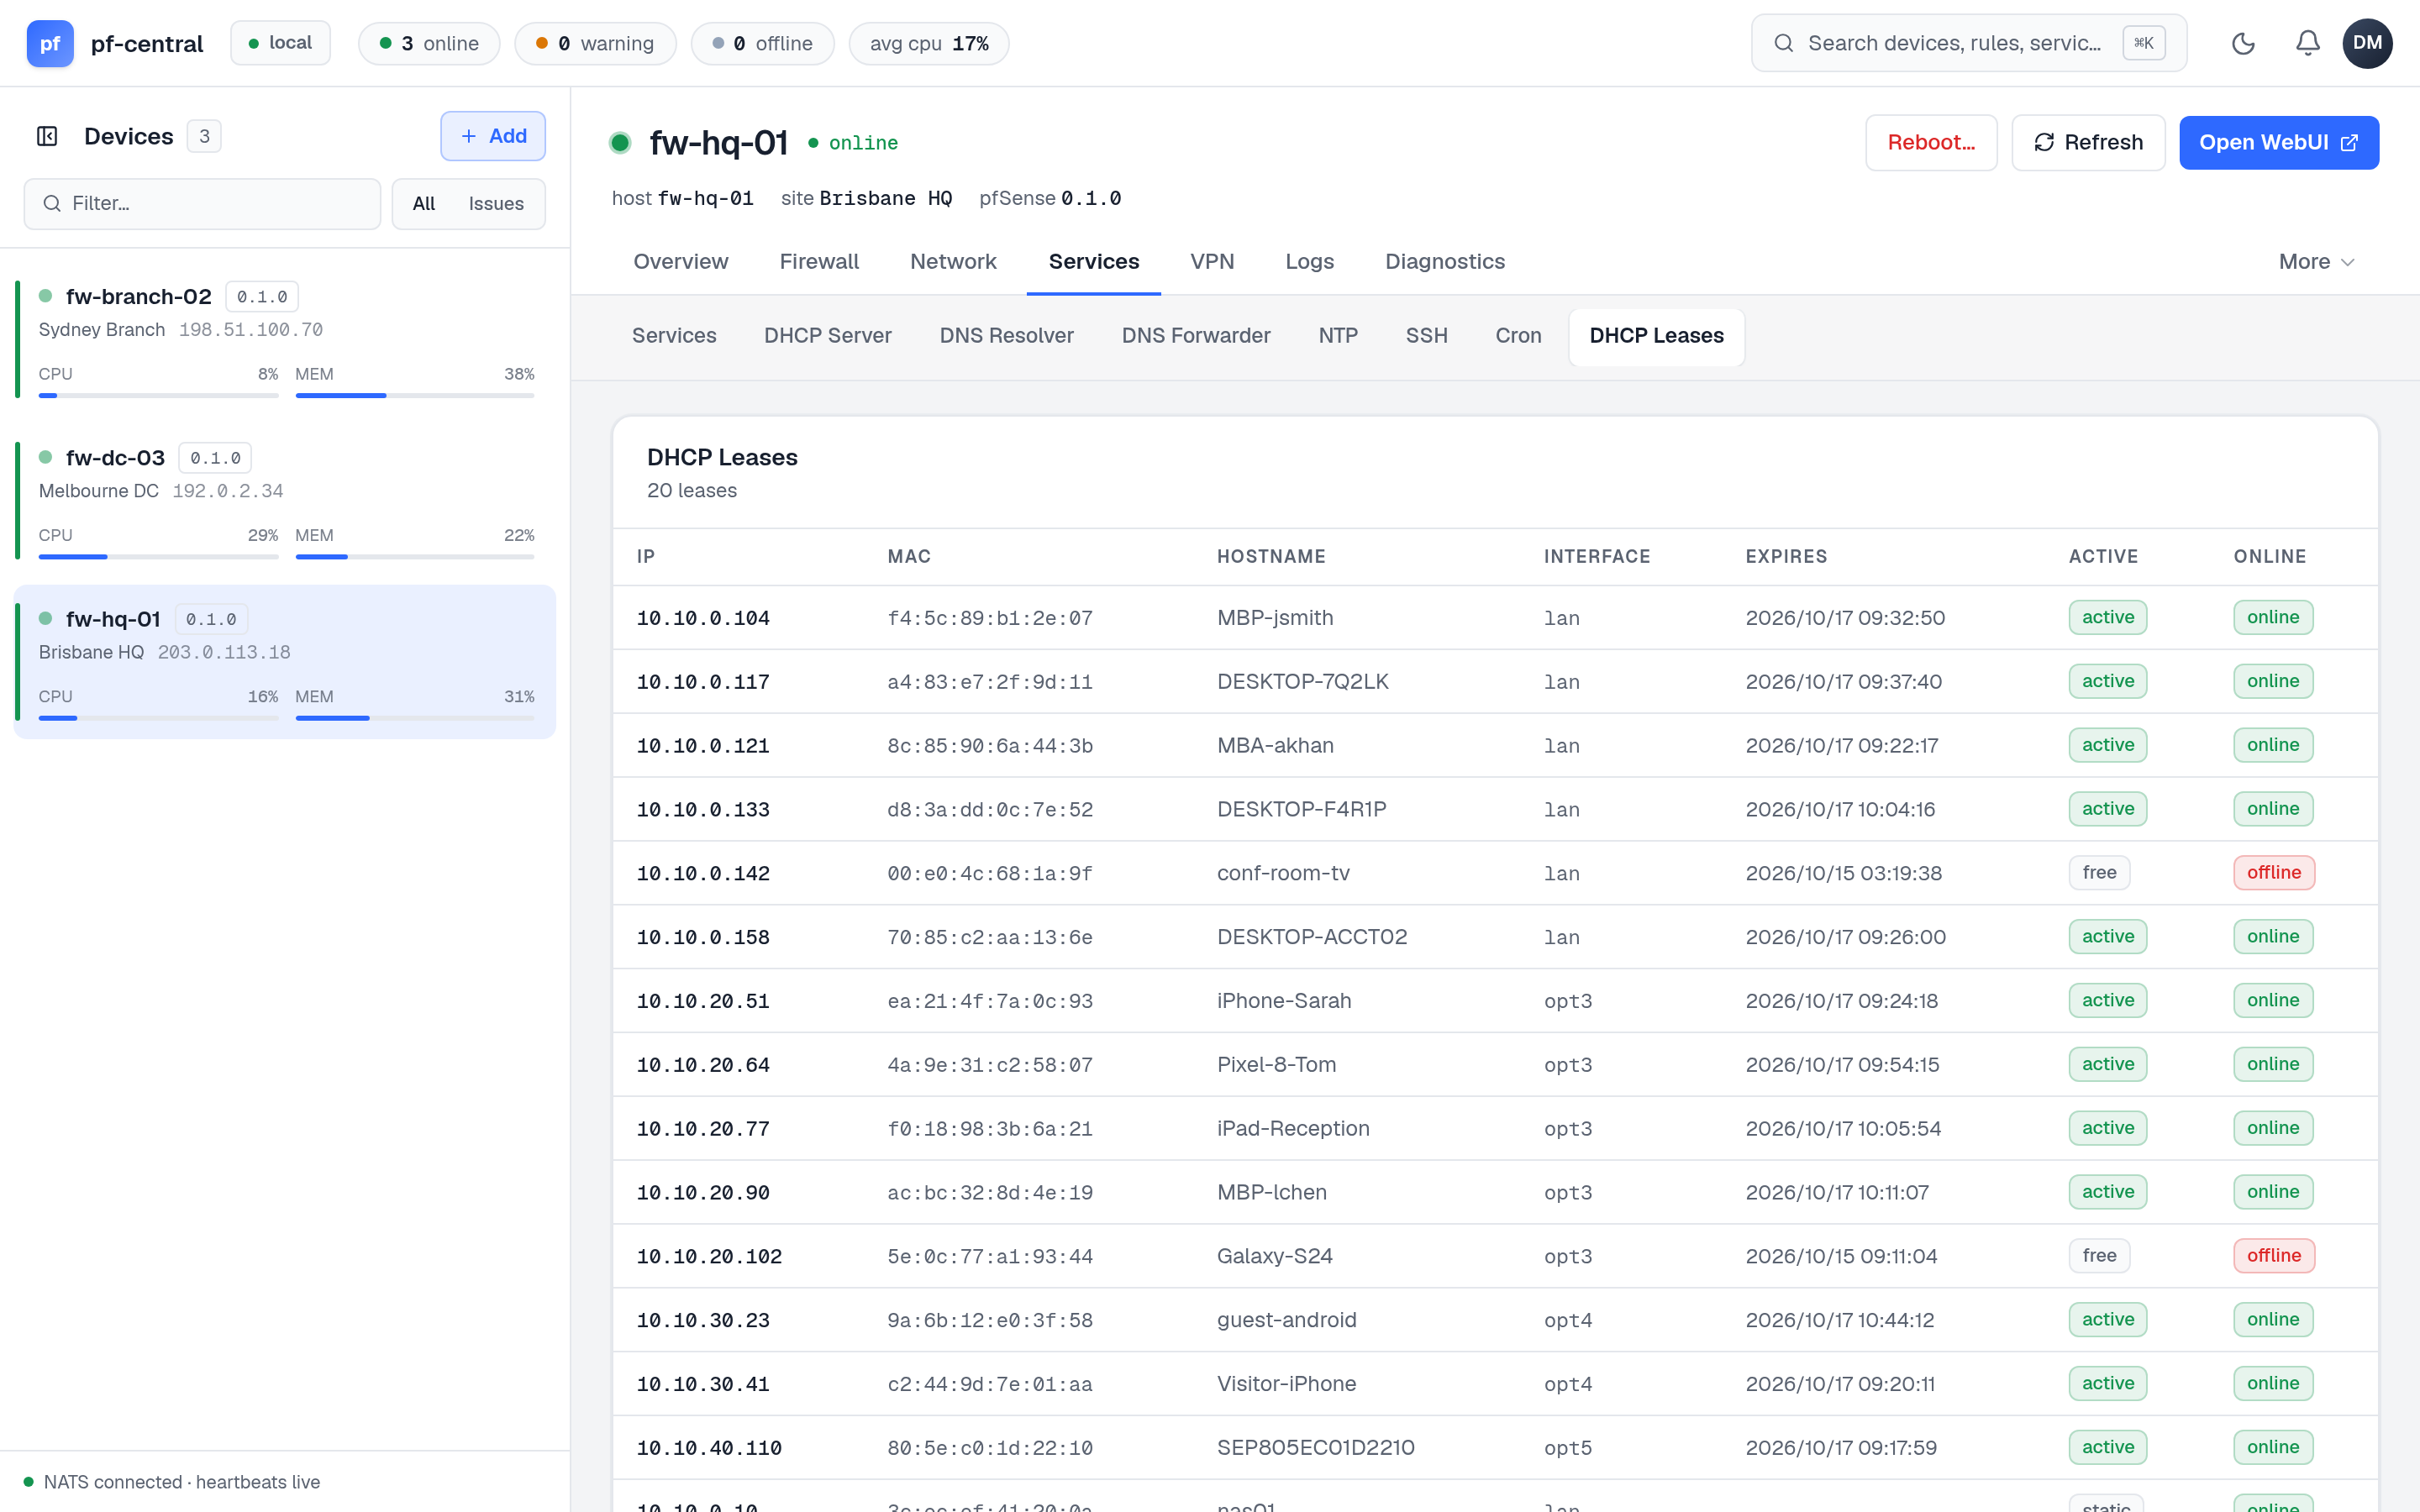
Task: Switch to the Overview tab
Action: point(680,261)
